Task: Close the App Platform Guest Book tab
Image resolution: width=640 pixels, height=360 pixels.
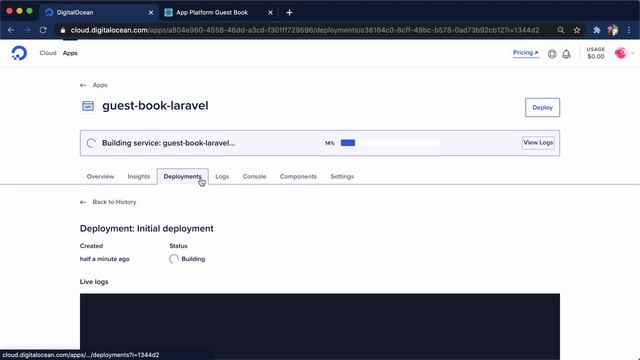Action: [270, 13]
